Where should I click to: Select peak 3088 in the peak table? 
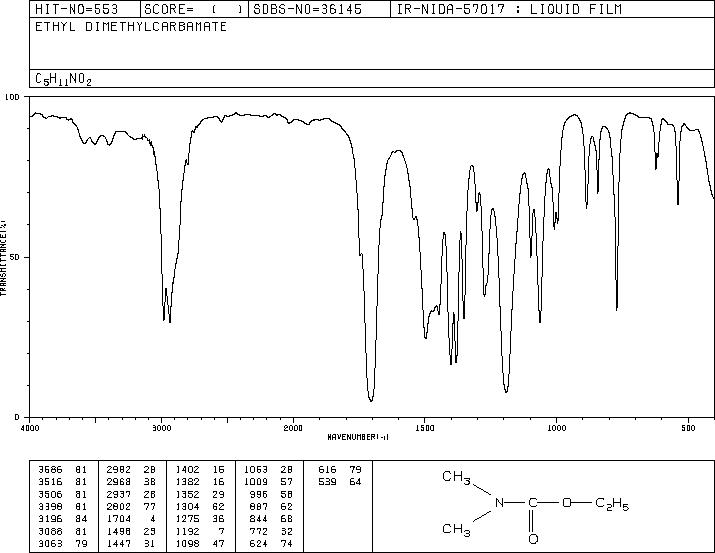62,531
